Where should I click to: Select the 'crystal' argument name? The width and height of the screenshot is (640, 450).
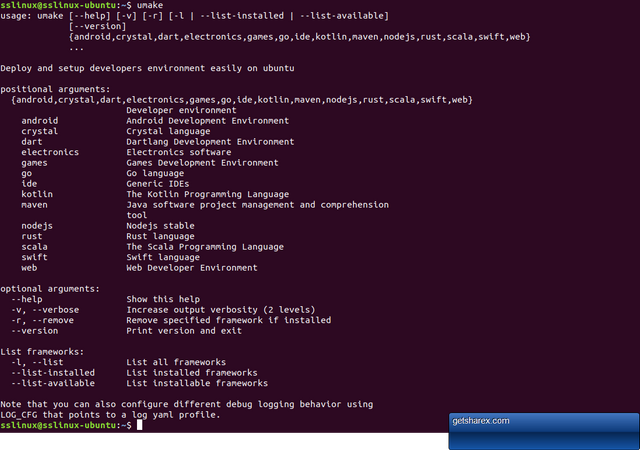tap(40, 131)
